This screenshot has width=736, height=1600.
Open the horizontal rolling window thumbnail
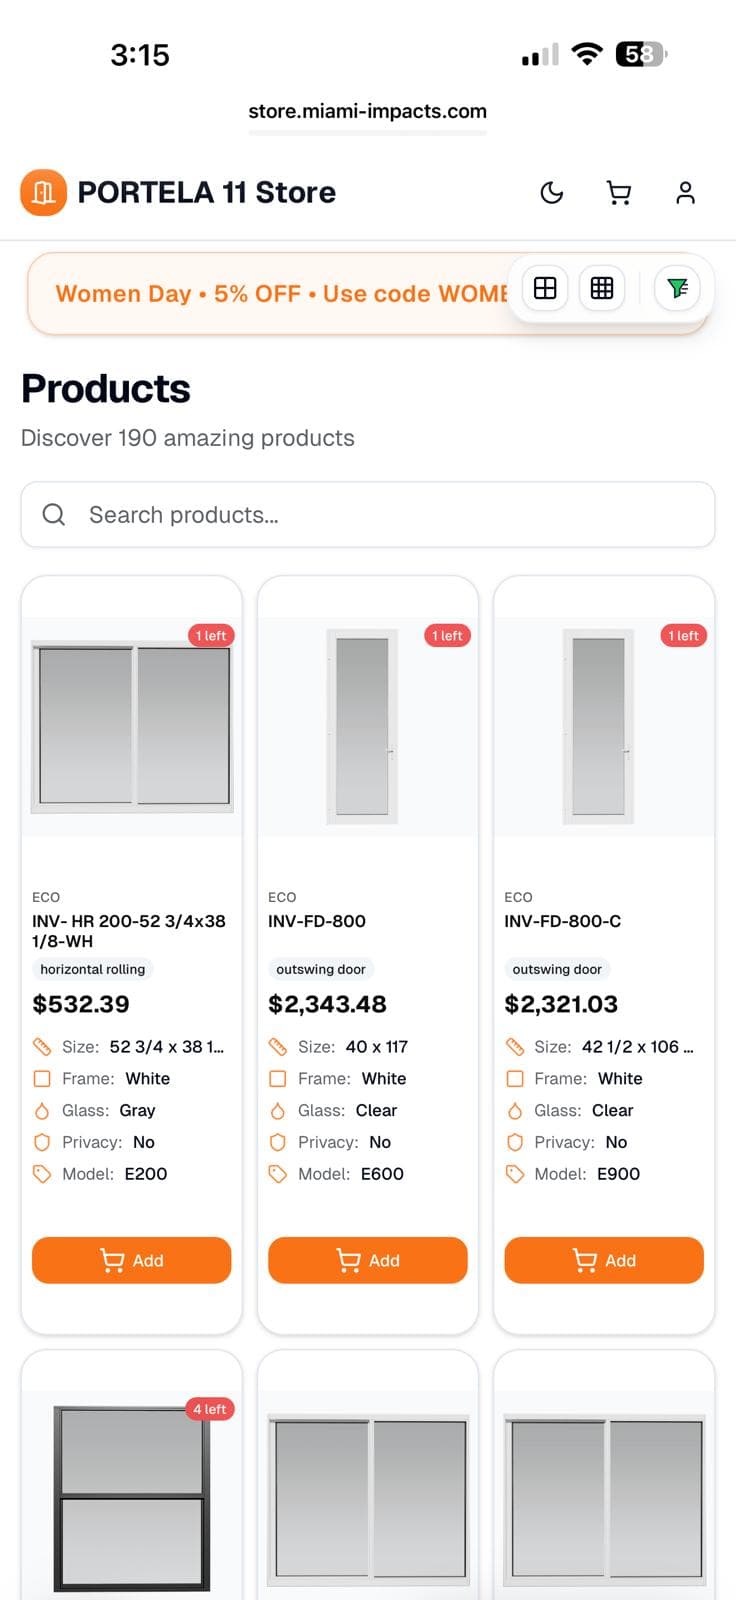point(132,725)
